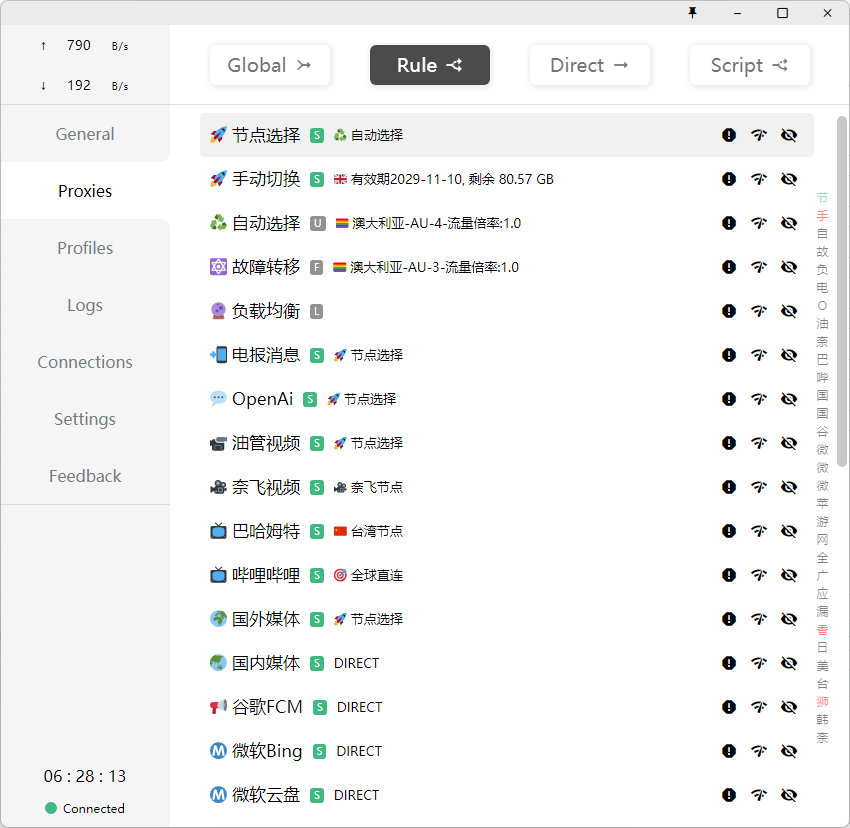
Task: Hide the 节点选择 group with the eye toggle
Action: 789,134
